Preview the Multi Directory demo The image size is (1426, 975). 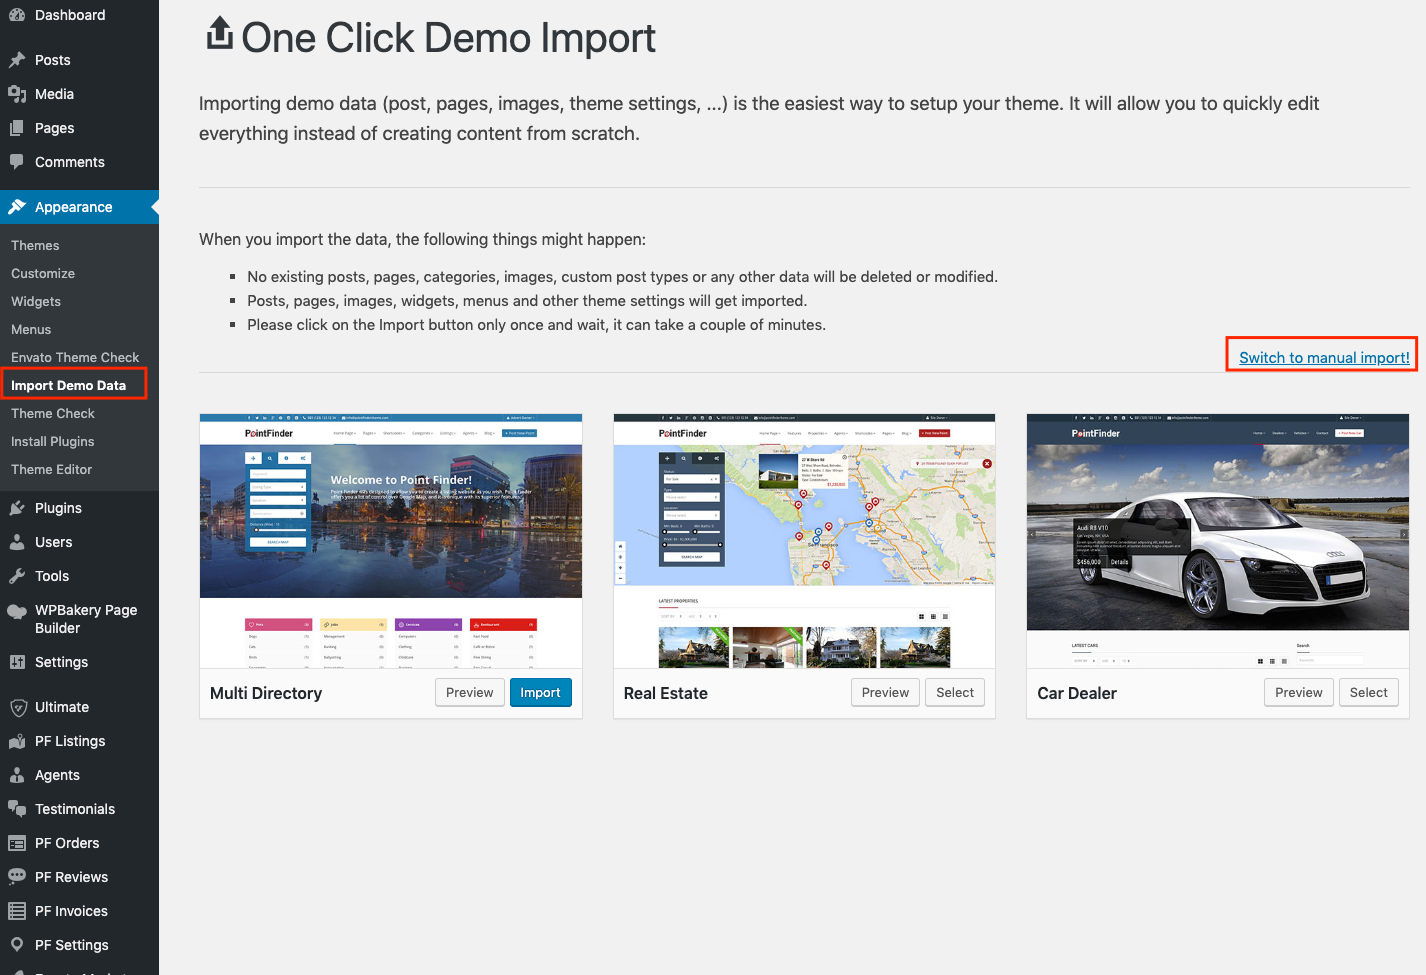pyautogui.click(x=470, y=692)
